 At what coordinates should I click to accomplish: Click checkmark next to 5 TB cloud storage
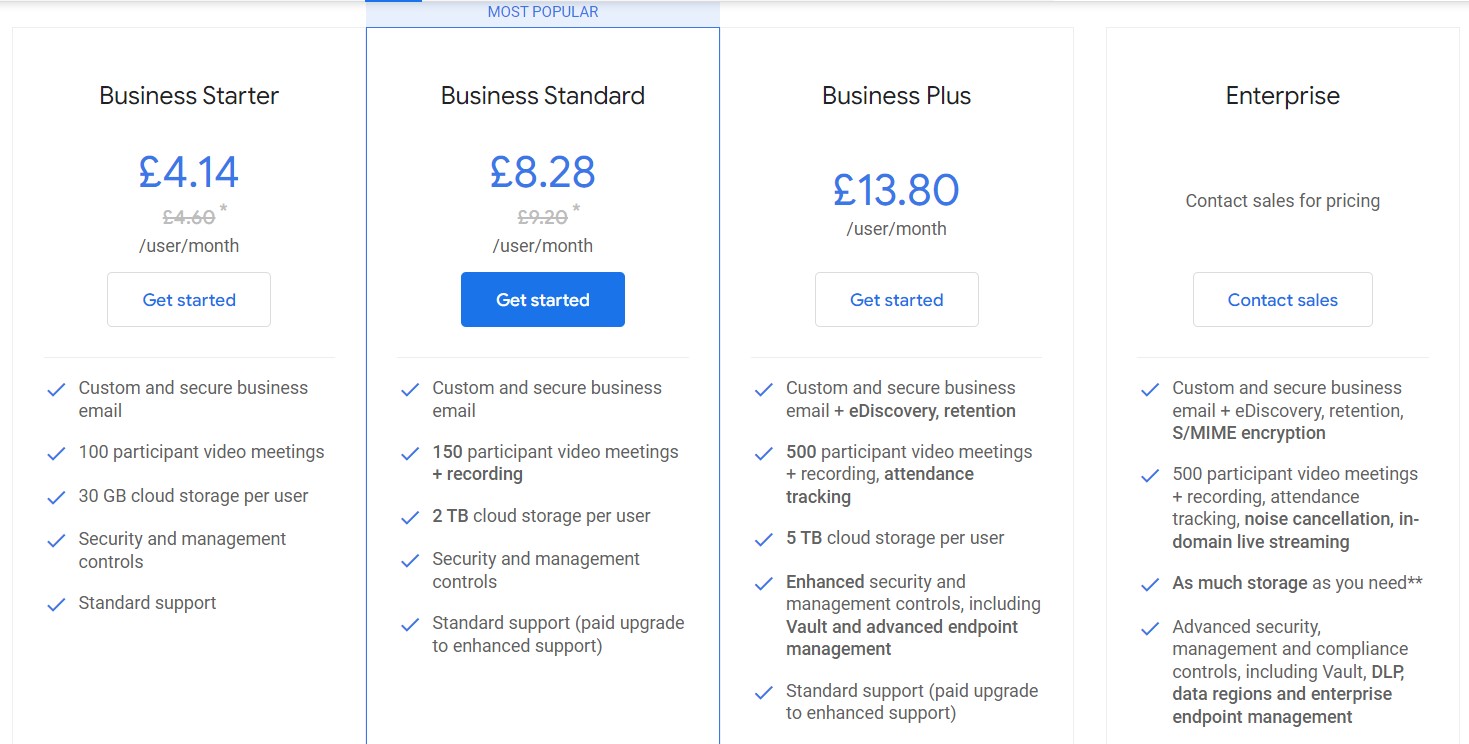[764, 539]
